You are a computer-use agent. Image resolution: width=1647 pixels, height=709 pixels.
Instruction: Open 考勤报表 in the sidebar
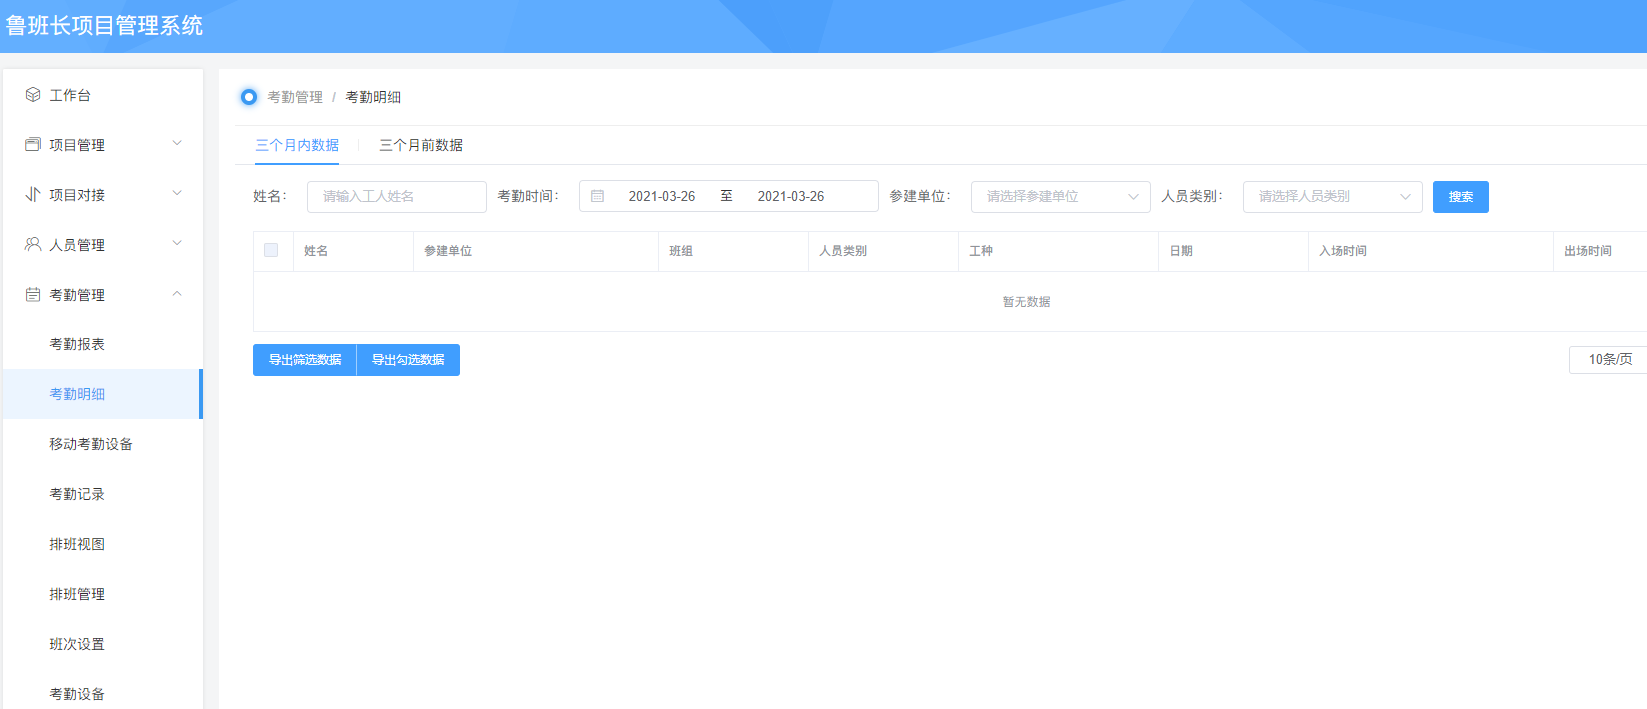77,345
